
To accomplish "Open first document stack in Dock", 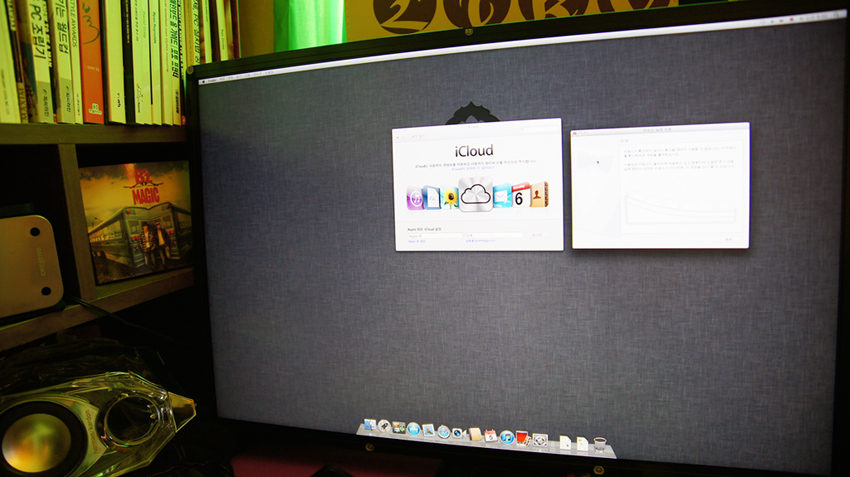I will (x=565, y=443).
